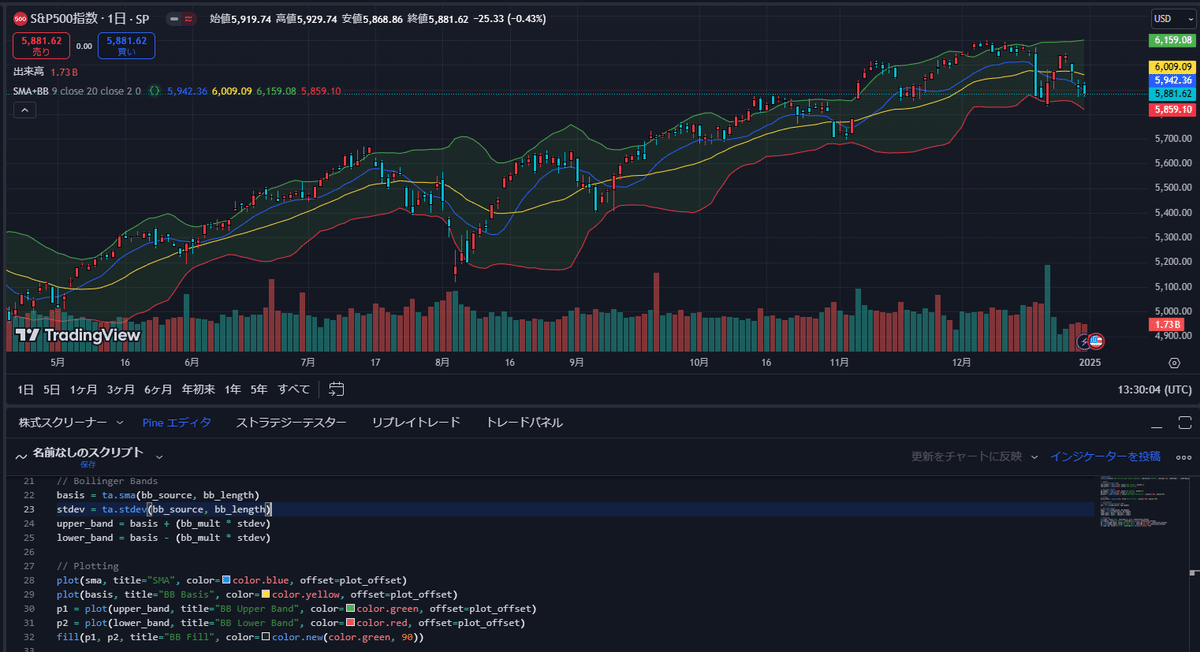Click the 6,159.08 upper band price label
The width and height of the screenshot is (1200, 652).
coord(1171,40)
